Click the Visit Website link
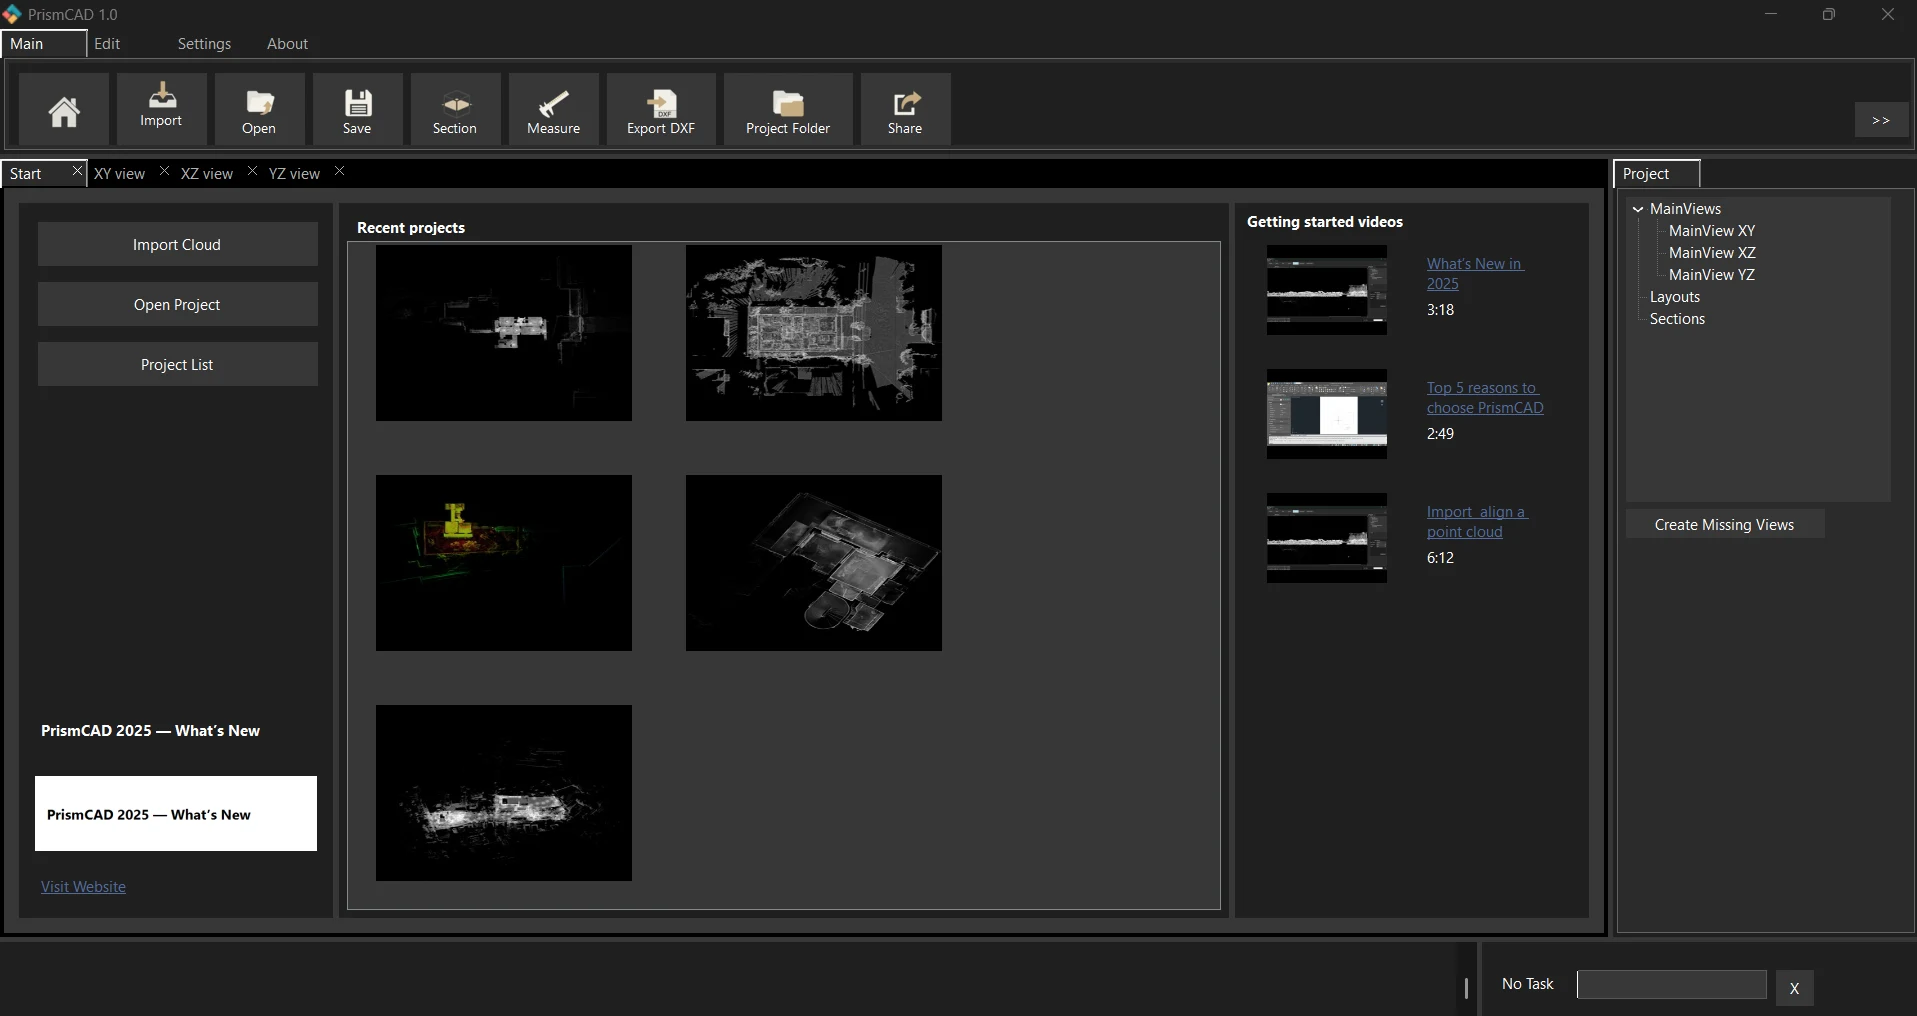The width and height of the screenshot is (1917, 1016). point(83,887)
